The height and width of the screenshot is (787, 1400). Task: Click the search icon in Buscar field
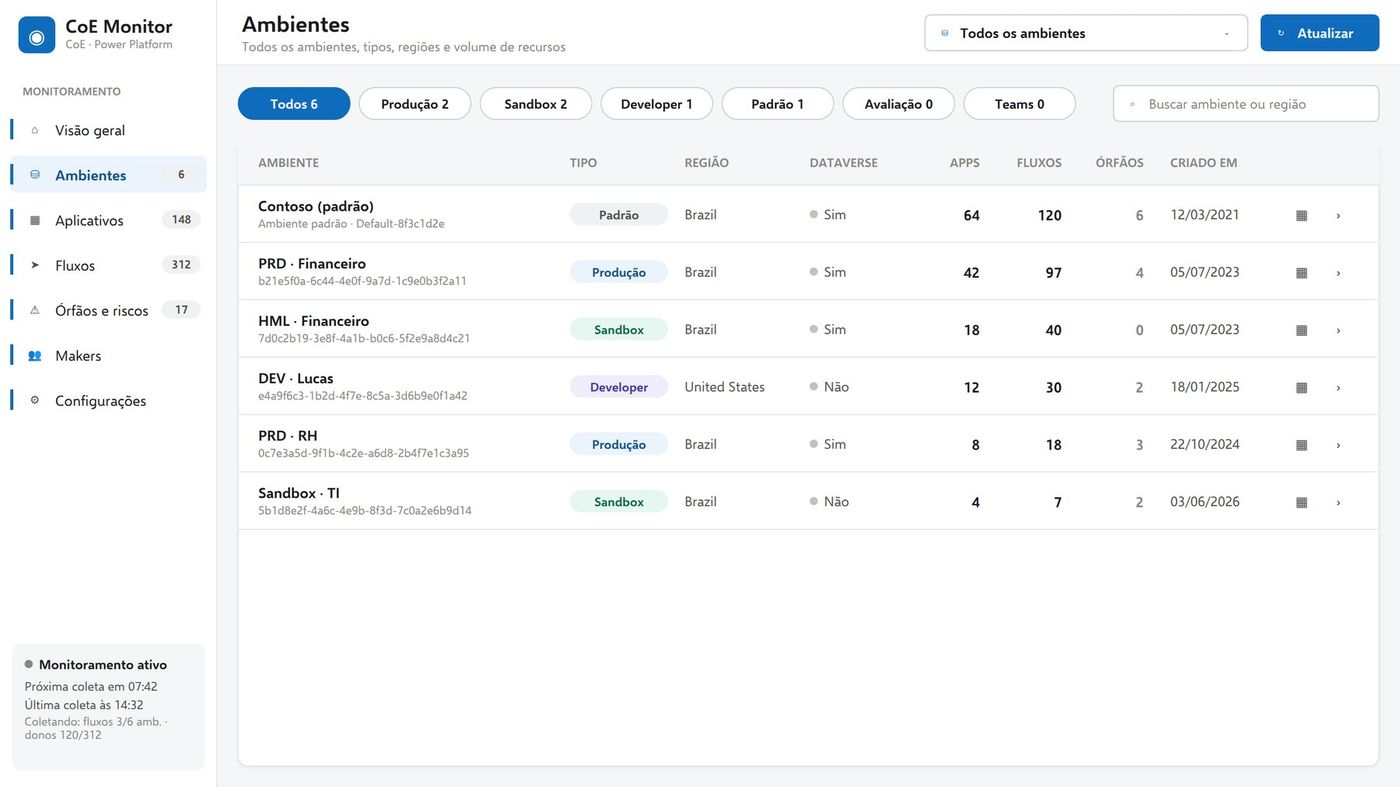[1132, 104]
